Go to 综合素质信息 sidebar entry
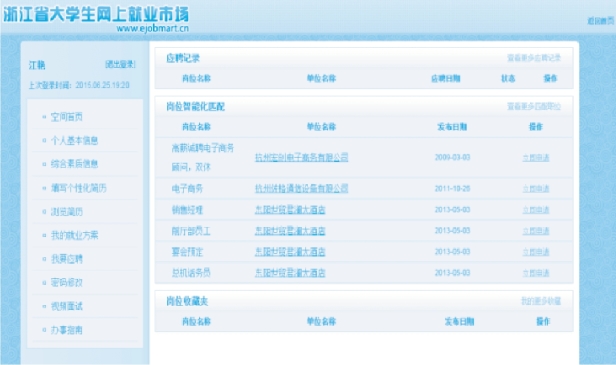 (x=74, y=164)
